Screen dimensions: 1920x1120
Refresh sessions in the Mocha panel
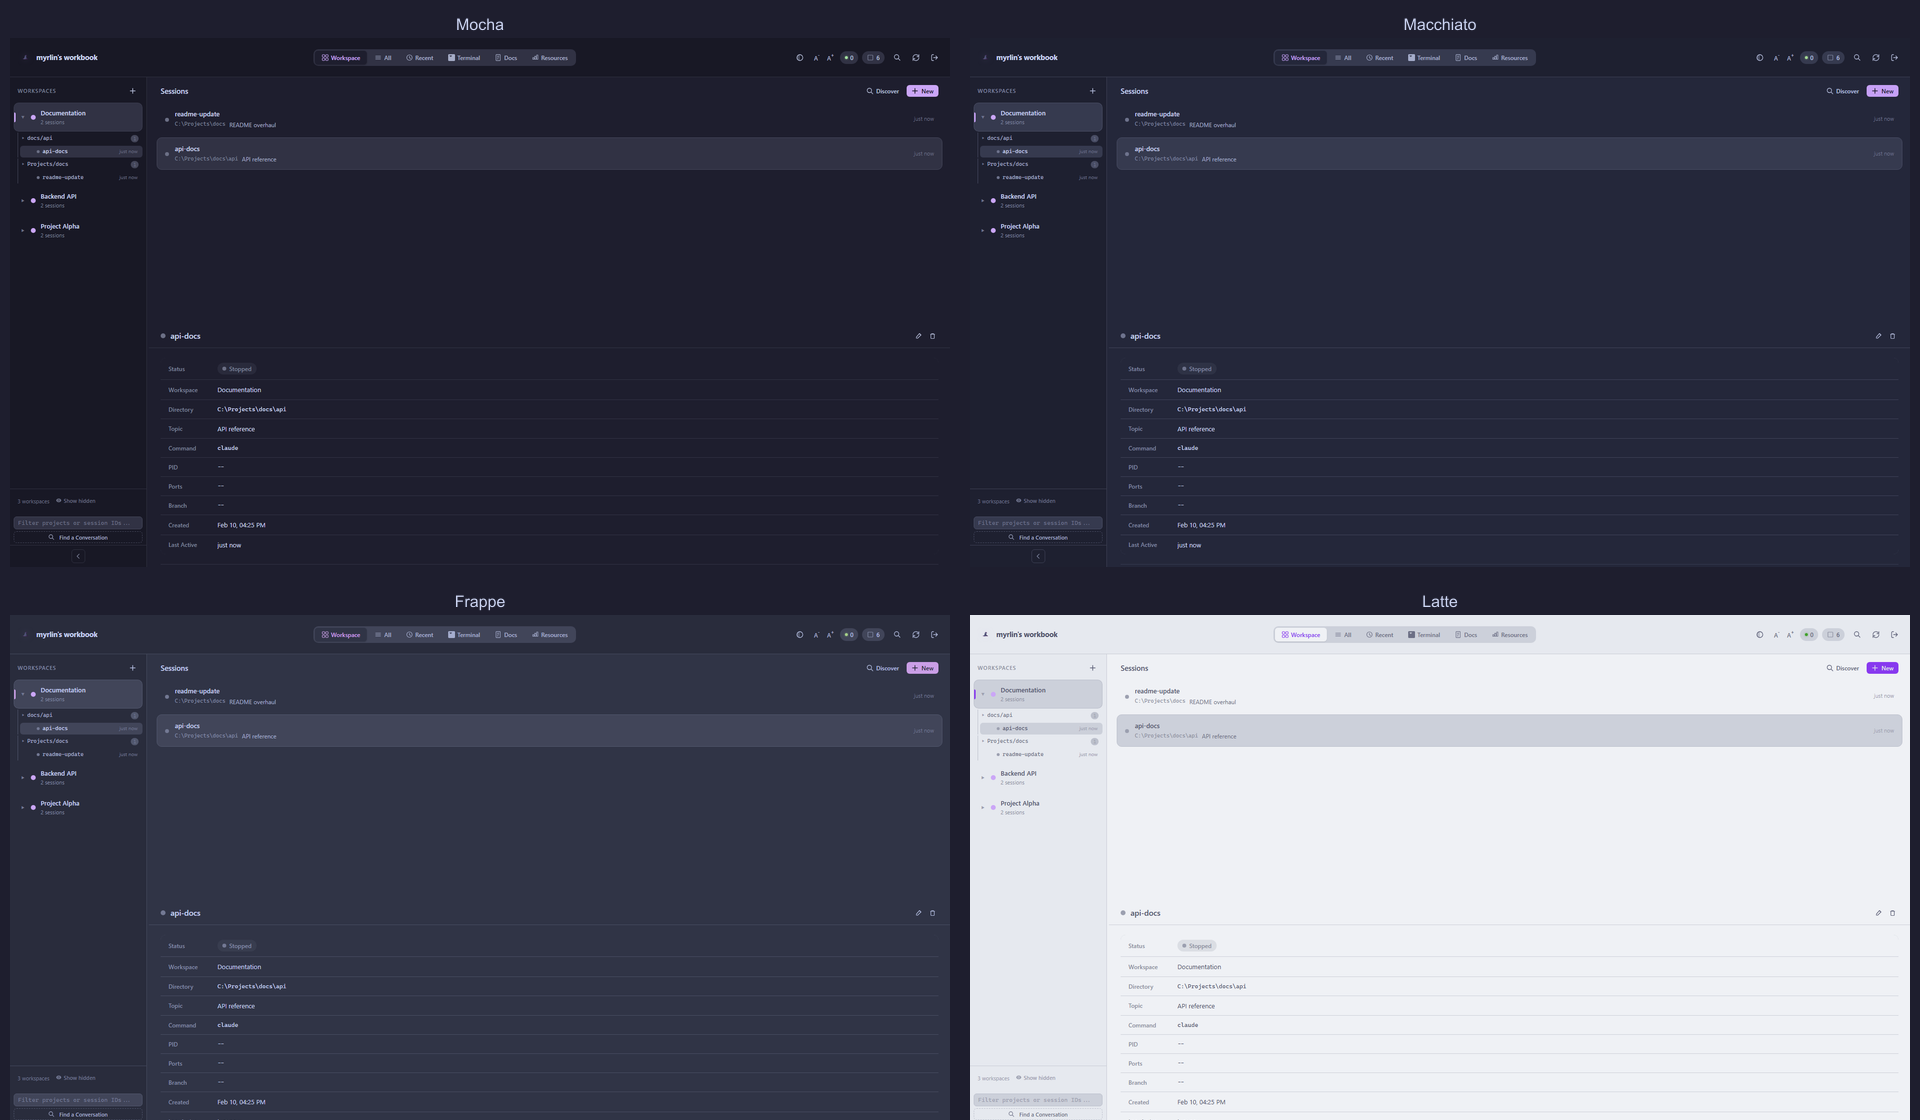pos(916,58)
